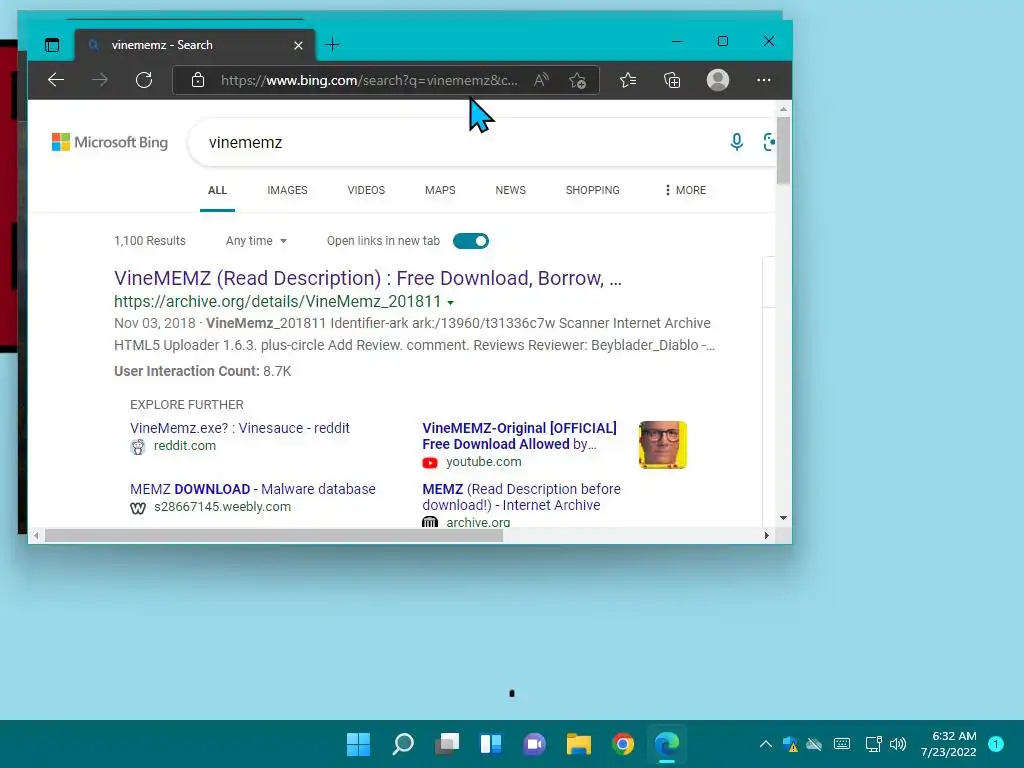Open MEMZ DOWNLOAD Malware database link
Screen dimensions: 1024x768
253,489
